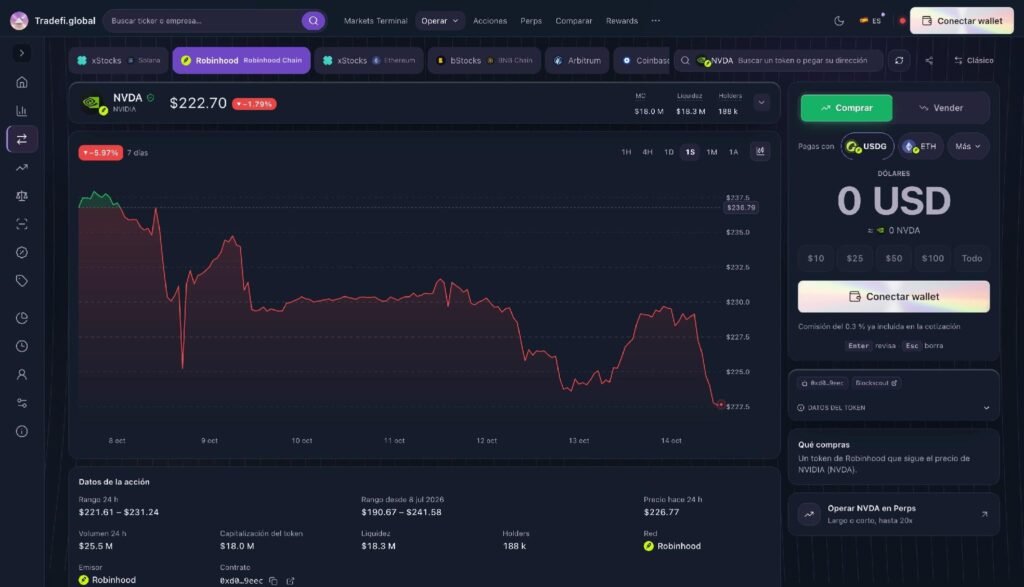Open the bar chart icon in the sidebar
Image resolution: width=1024 pixels, height=587 pixels.
point(22,110)
